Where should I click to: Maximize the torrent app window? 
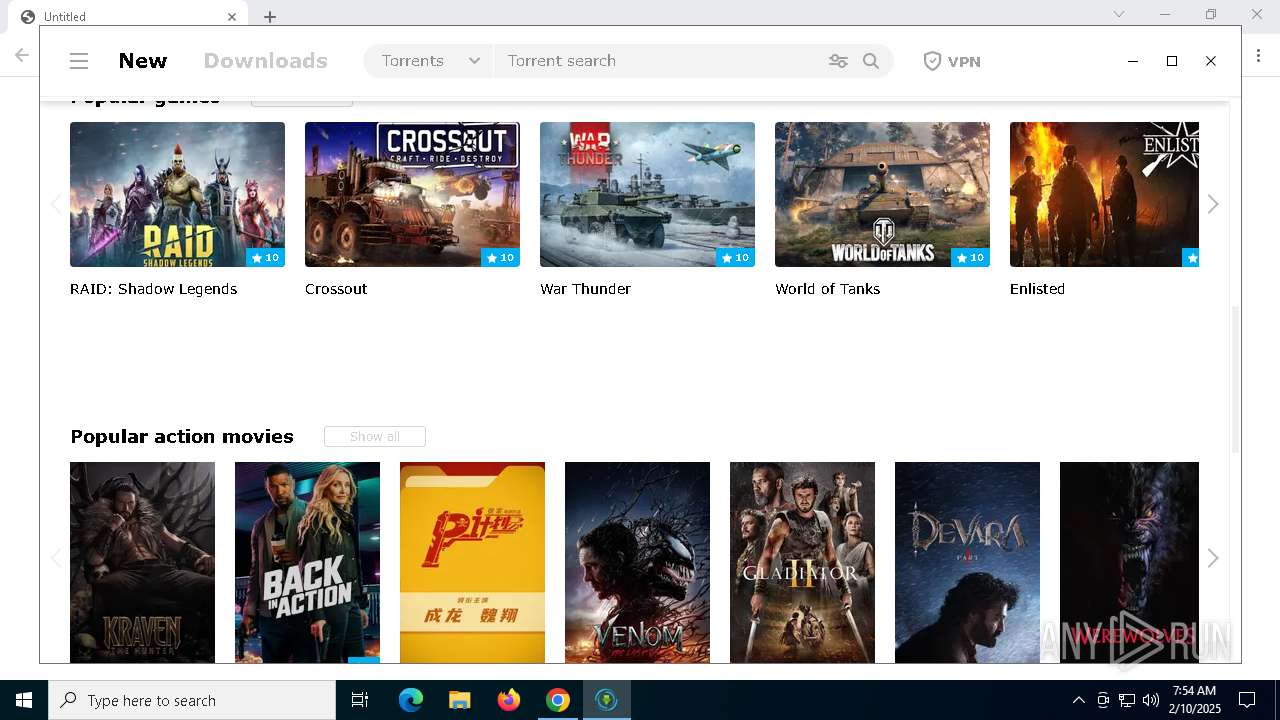click(x=1172, y=61)
